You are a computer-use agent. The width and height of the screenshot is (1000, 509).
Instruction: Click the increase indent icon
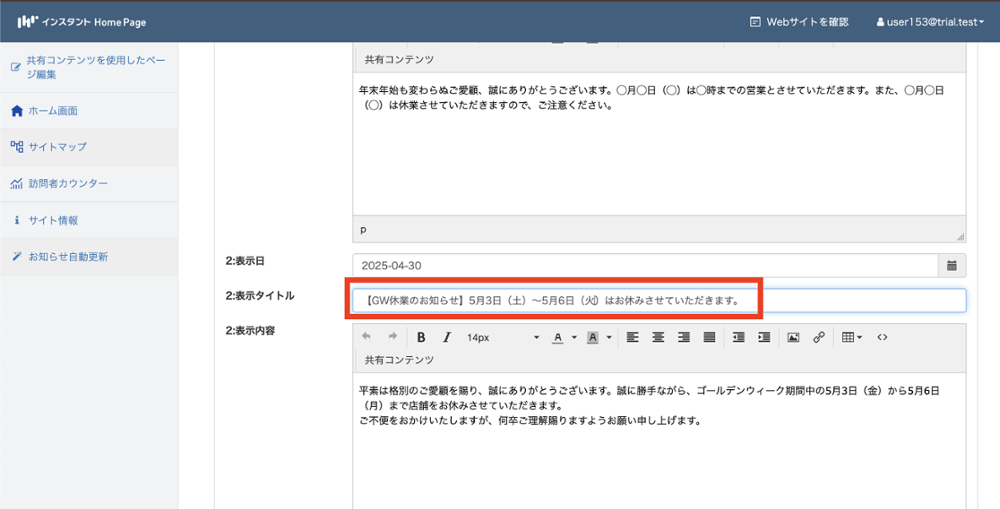pyautogui.click(x=764, y=338)
